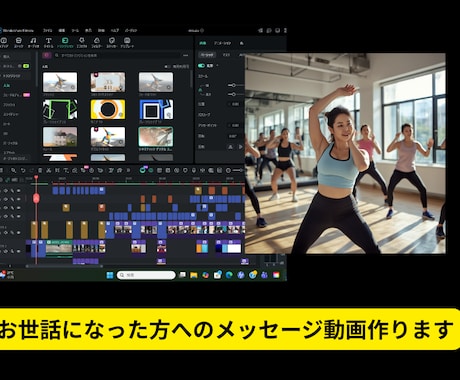Click the Task View icon on taskbar

point(182,275)
